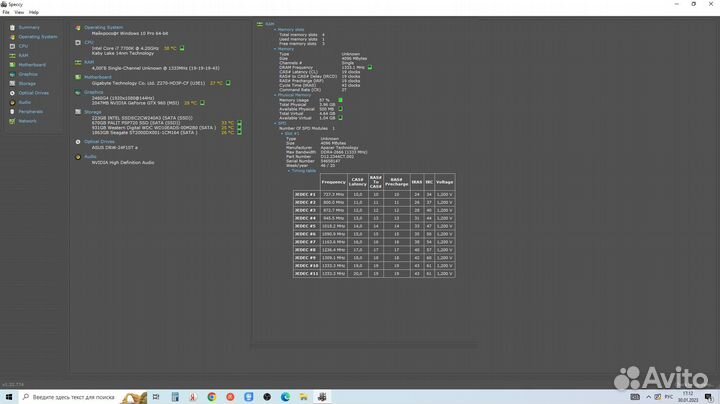
Task: Click the Audio speaker icon in sidebar
Action: point(12,102)
